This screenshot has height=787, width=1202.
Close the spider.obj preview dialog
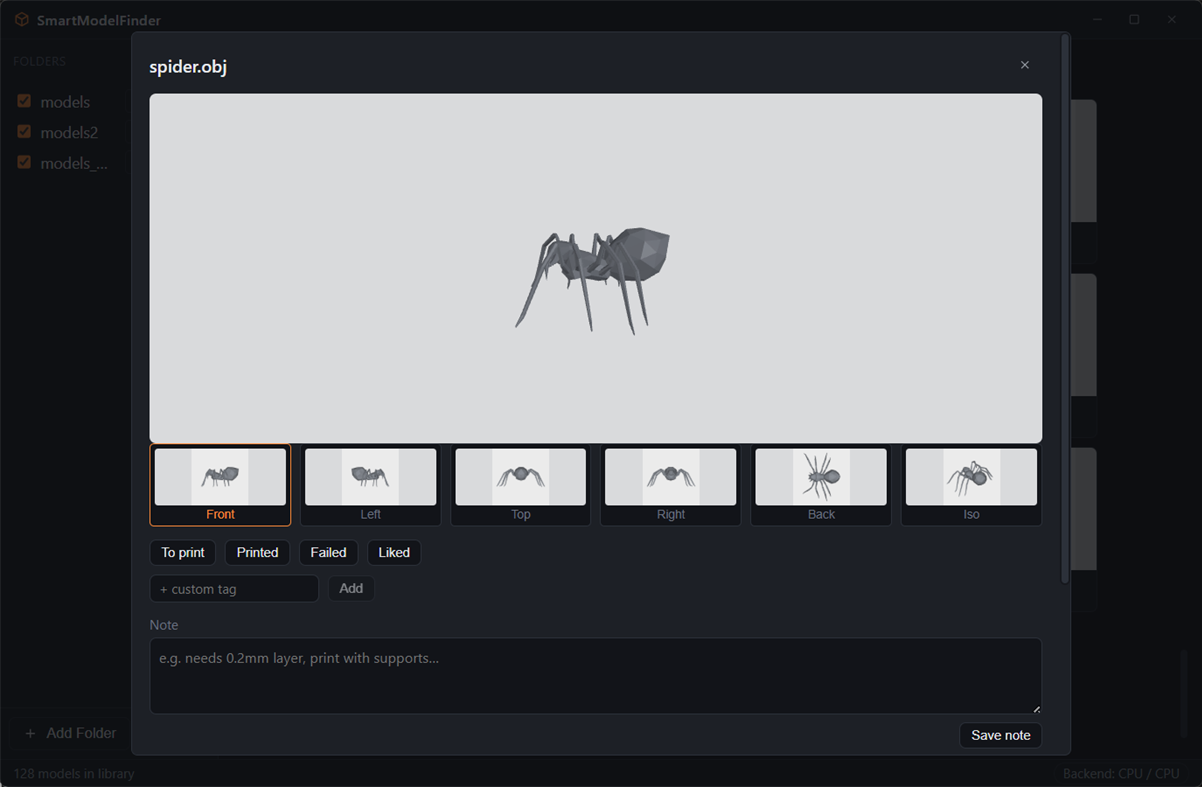(1024, 65)
